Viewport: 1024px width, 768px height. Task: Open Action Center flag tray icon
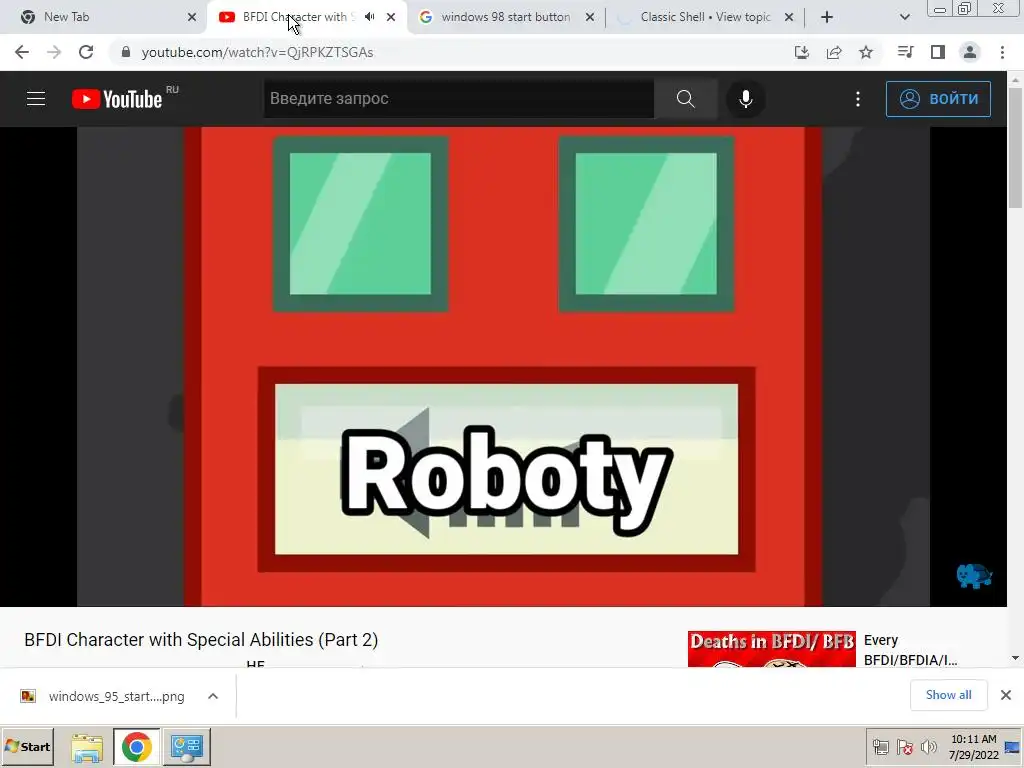point(904,747)
